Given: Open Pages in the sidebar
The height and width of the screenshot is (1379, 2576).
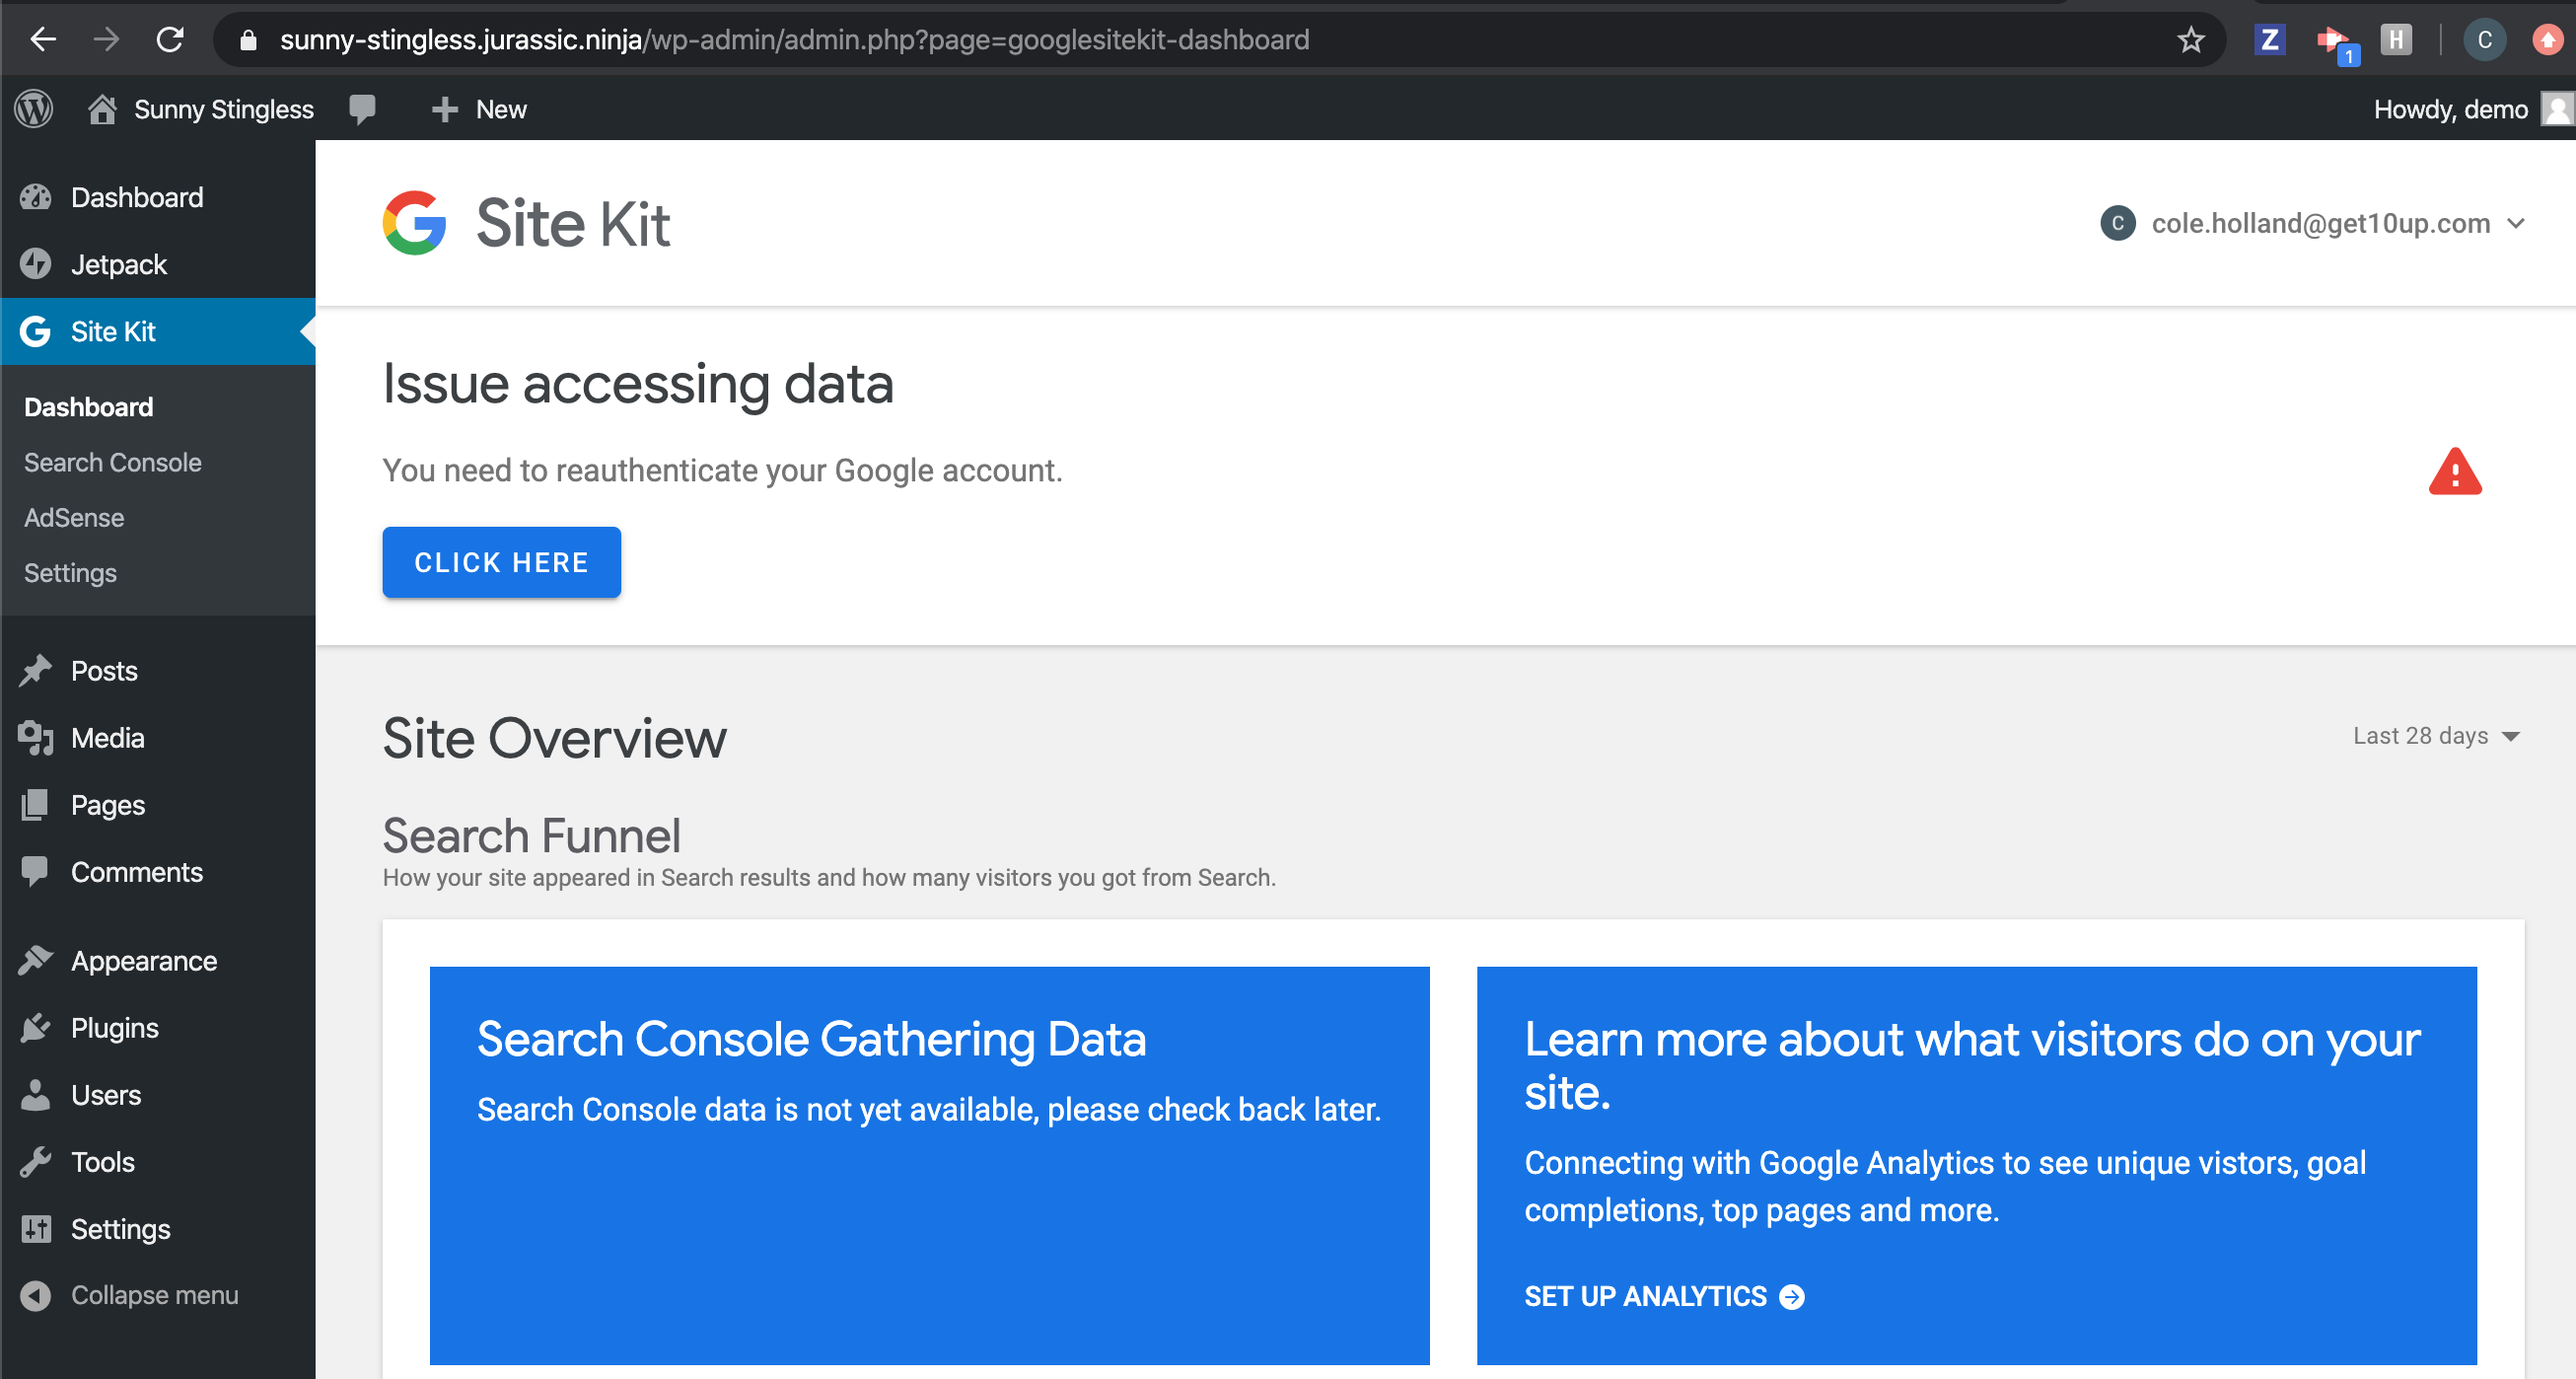Looking at the screenshot, I should [x=158, y=804].
